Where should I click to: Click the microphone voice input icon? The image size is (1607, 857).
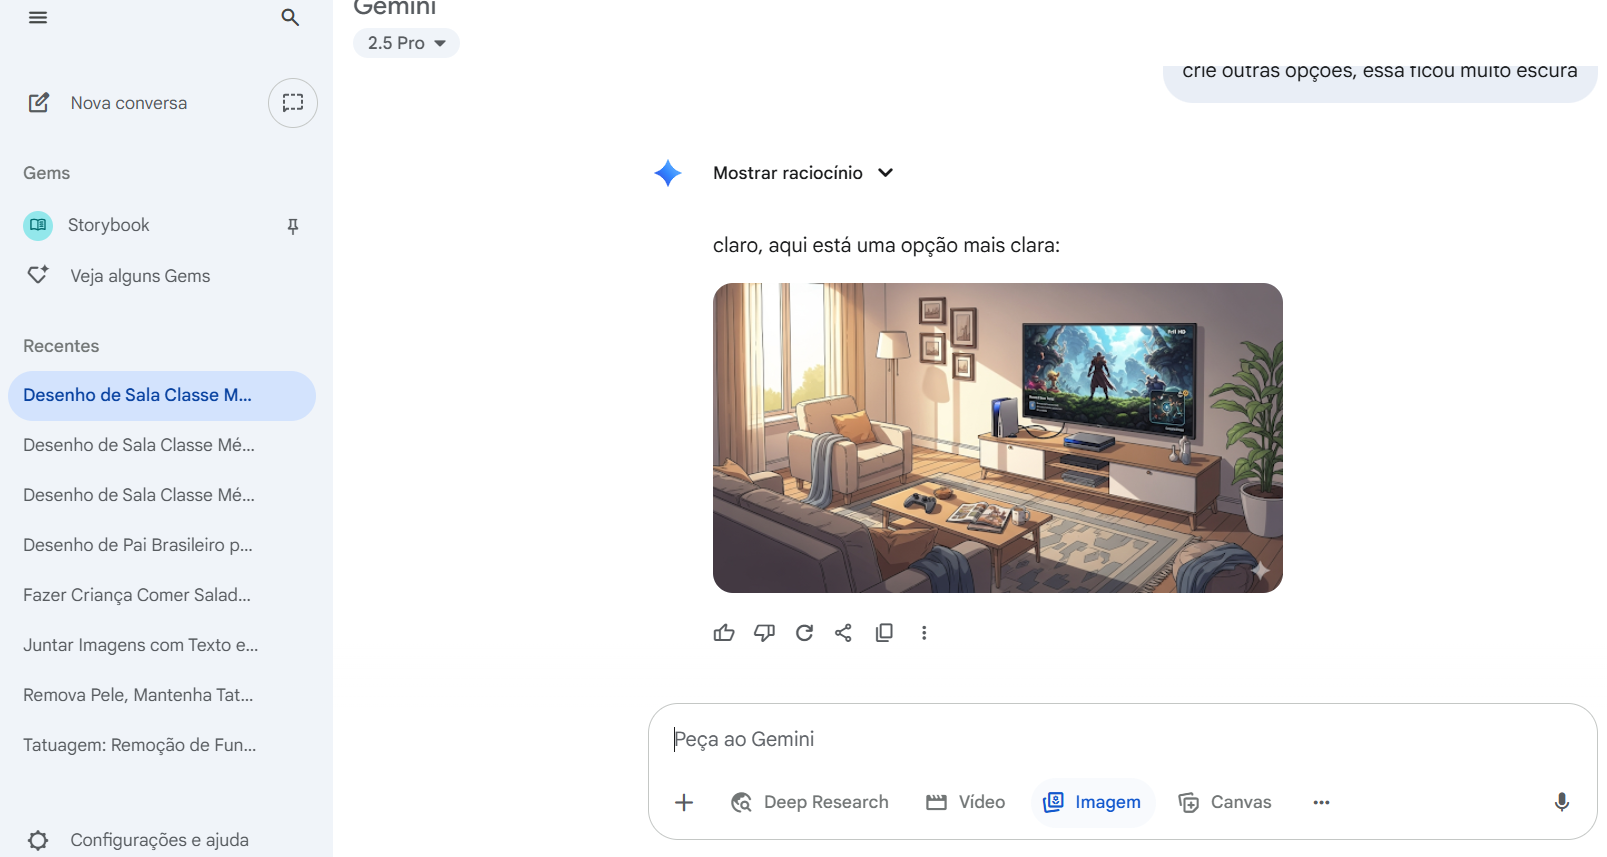(x=1561, y=802)
